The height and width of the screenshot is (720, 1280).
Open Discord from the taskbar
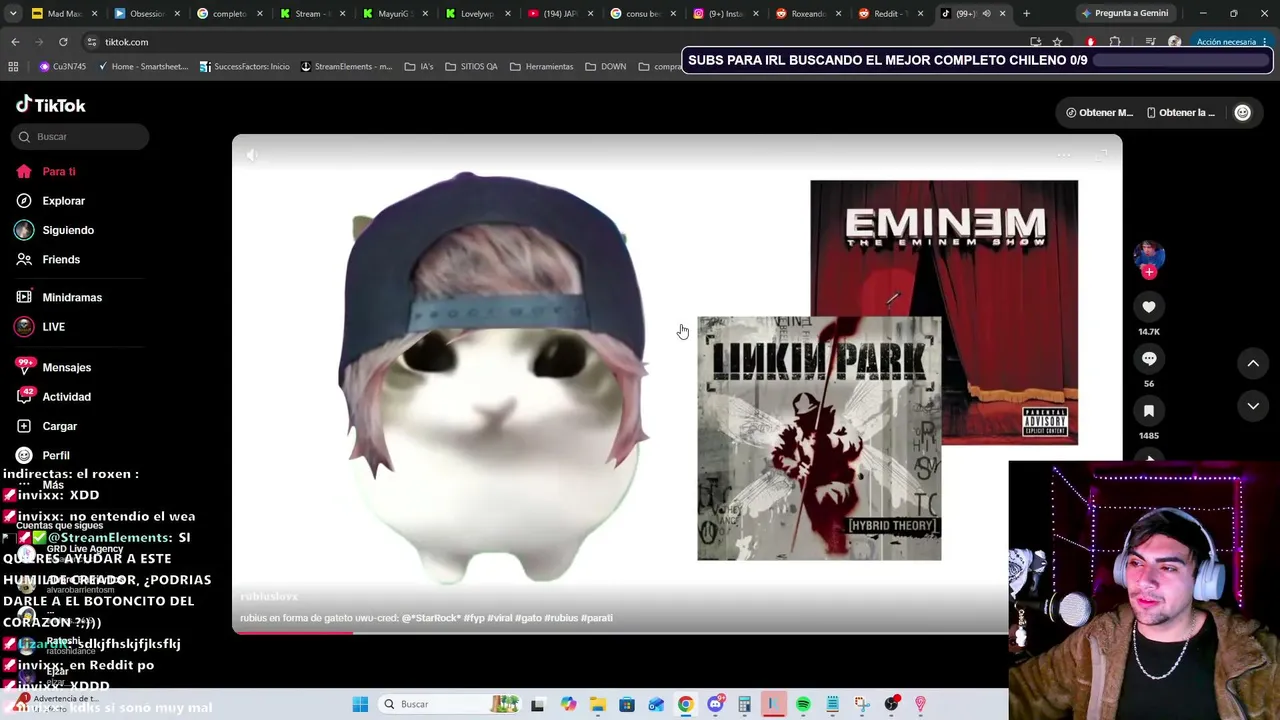click(x=715, y=704)
